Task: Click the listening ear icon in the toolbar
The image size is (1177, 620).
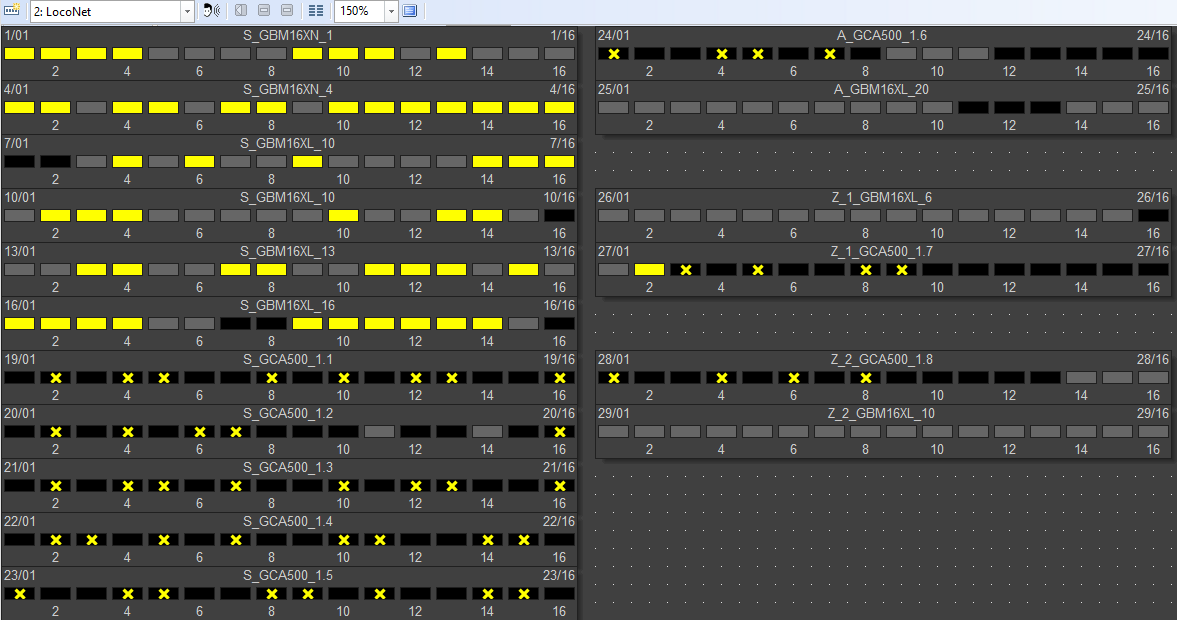Action: 211,11
